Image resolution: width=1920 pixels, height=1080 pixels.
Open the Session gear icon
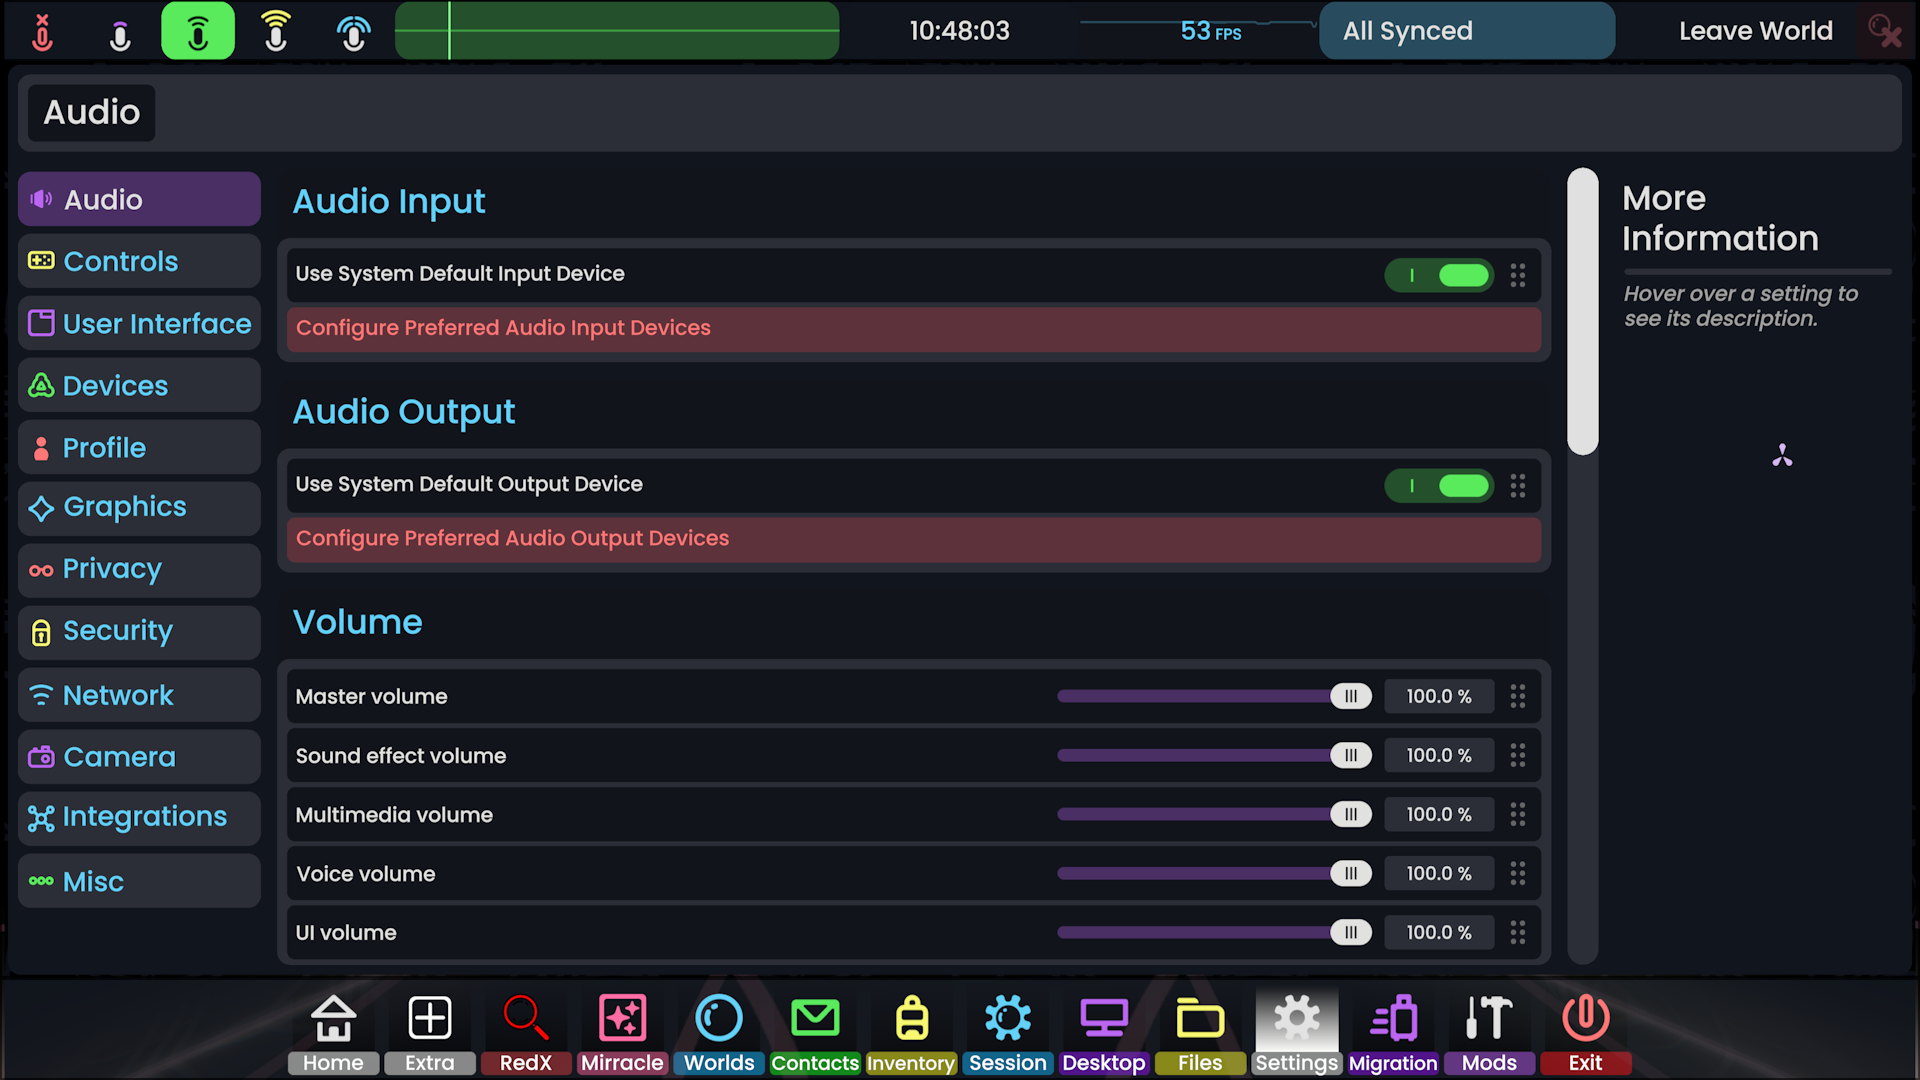pyautogui.click(x=1007, y=1019)
